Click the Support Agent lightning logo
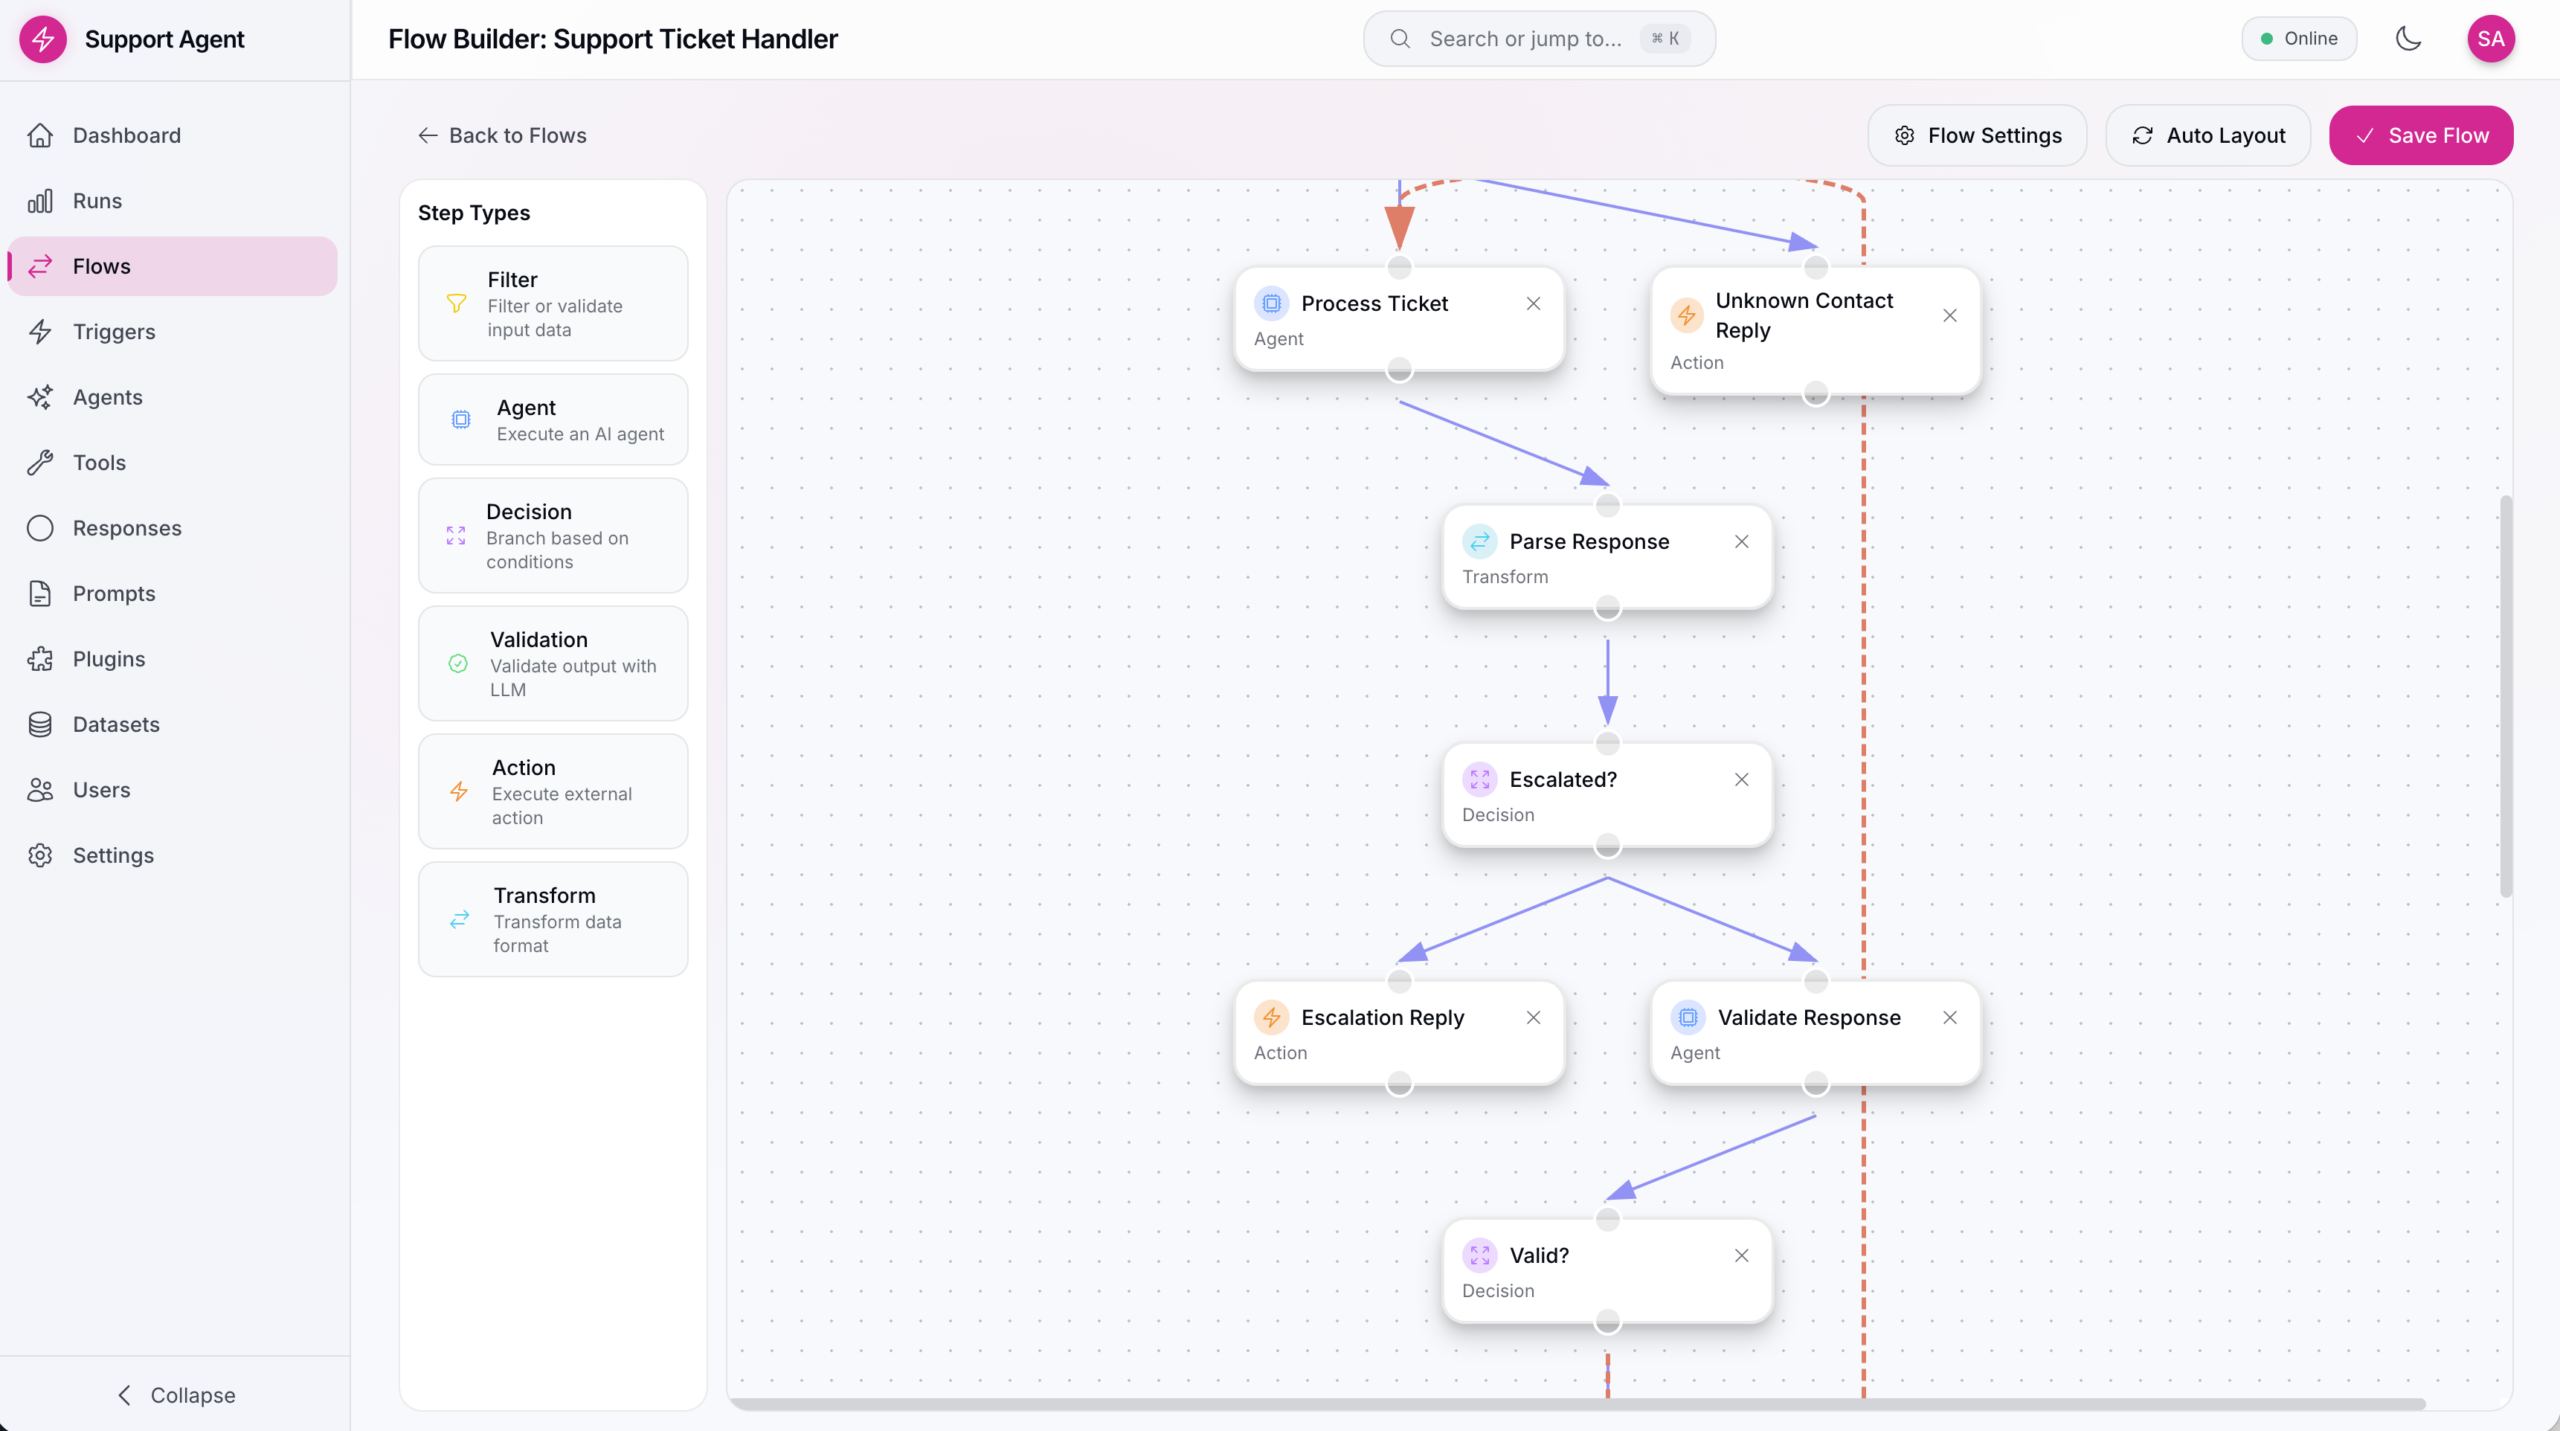Screen dimensions: 2560x1431 43,39
